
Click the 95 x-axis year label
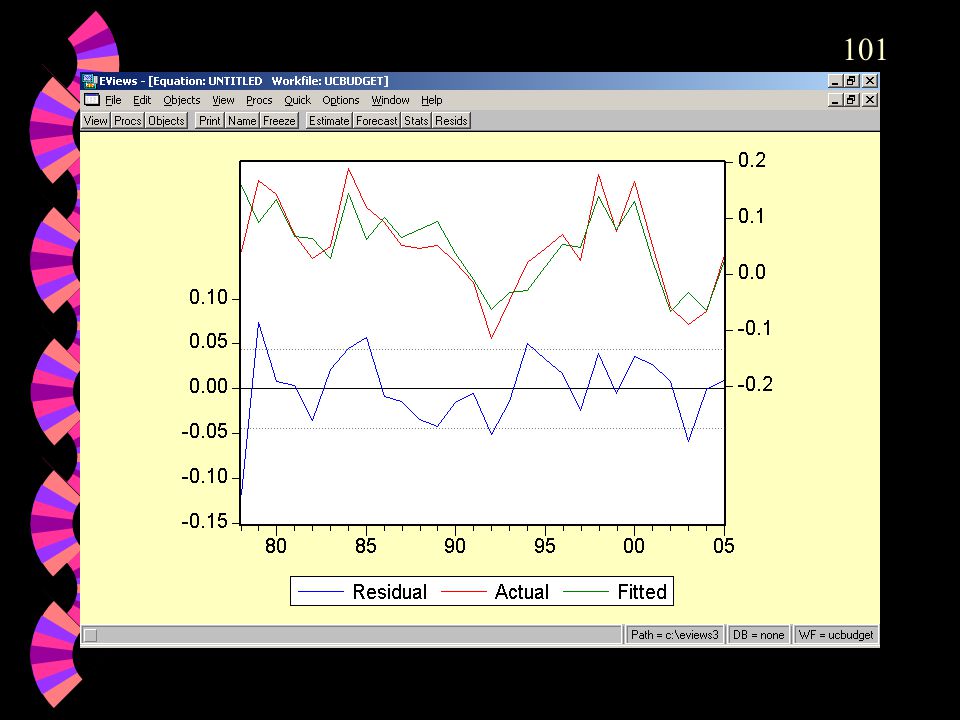point(544,546)
